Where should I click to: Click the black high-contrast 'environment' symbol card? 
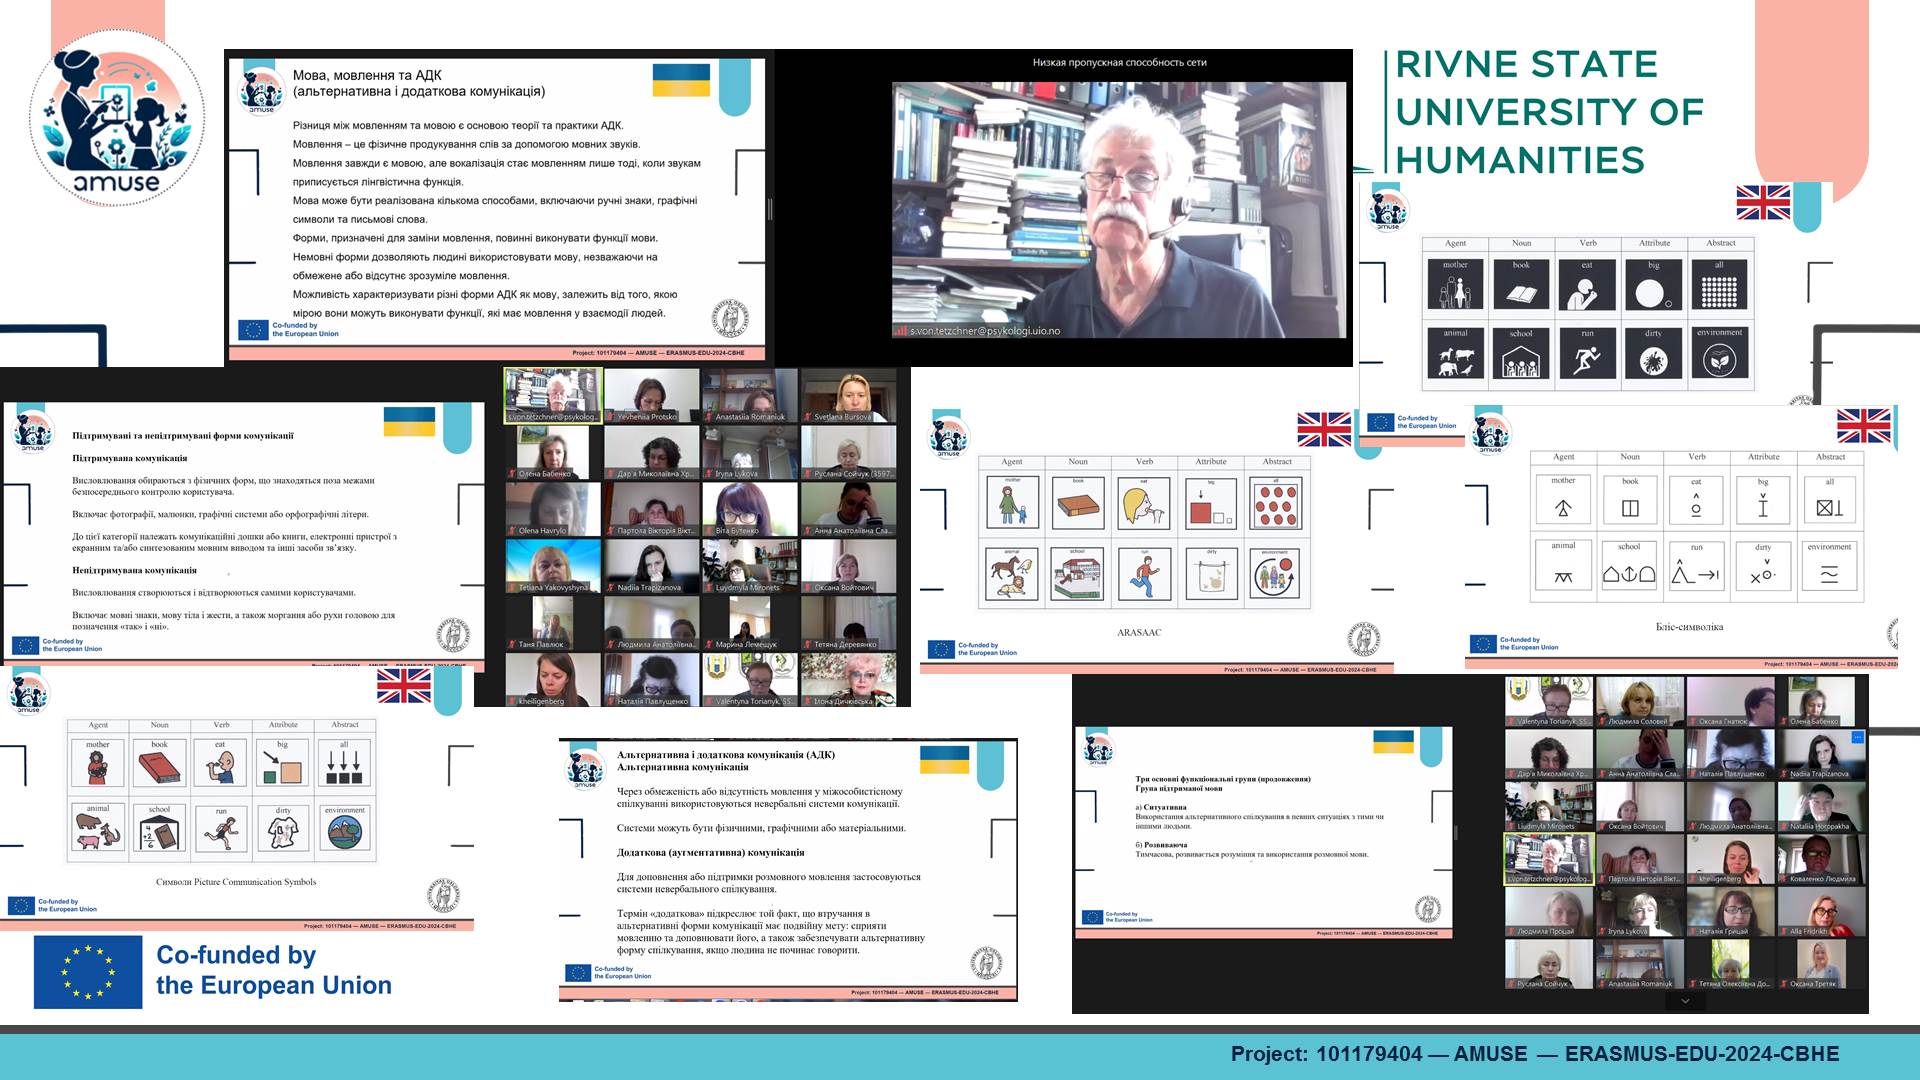[x=1719, y=353]
